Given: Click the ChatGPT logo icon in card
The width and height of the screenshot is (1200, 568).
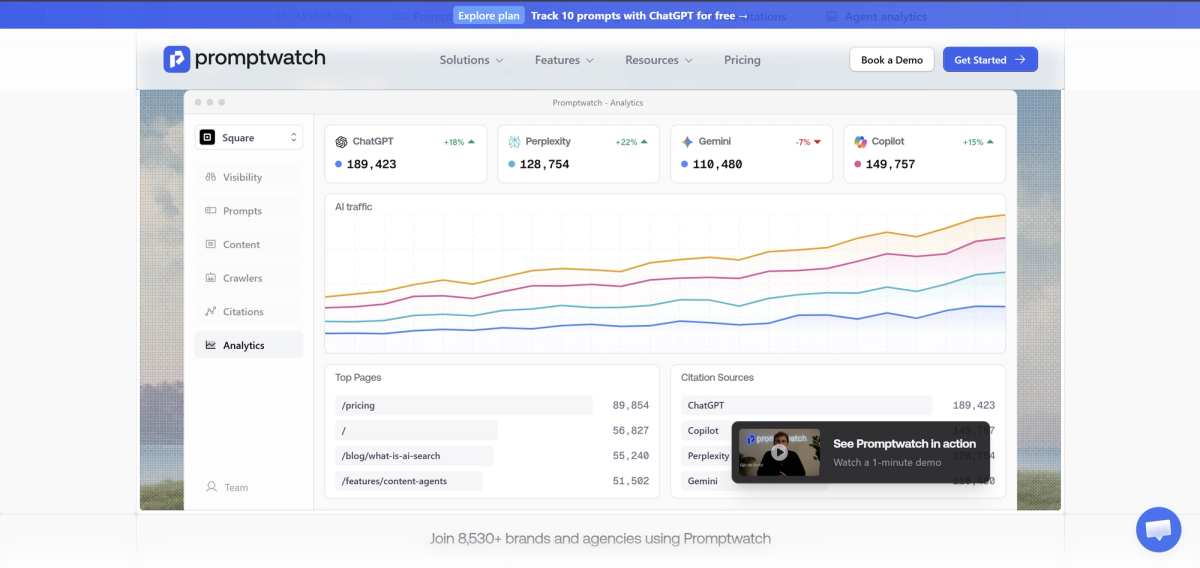Looking at the screenshot, I should (342, 142).
